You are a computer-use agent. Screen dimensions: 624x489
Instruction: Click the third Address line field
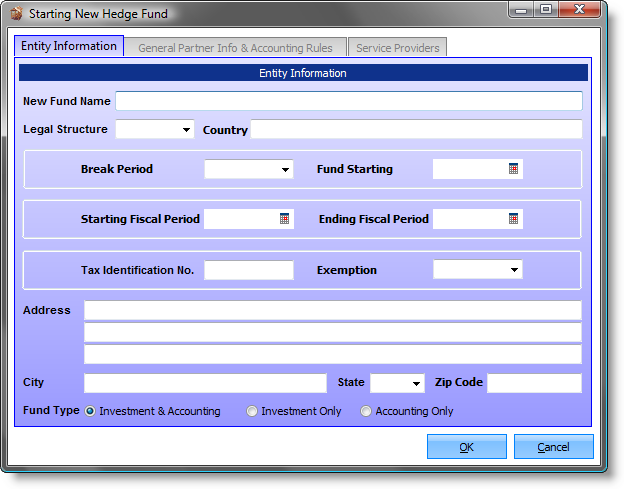pyautogui.click(x=333, y=354)
